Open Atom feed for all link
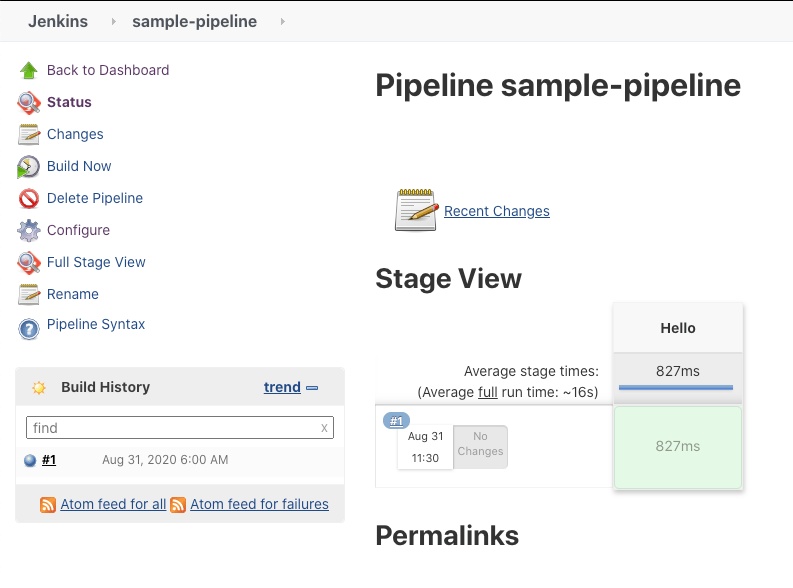Screen dimensions: 793x588 tap(113, 504)
